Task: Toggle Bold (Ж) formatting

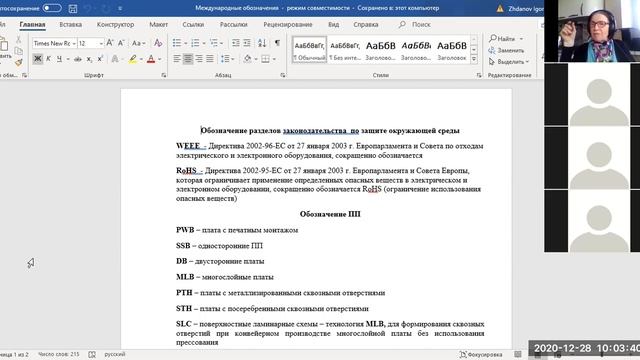Action: (38, 59)
